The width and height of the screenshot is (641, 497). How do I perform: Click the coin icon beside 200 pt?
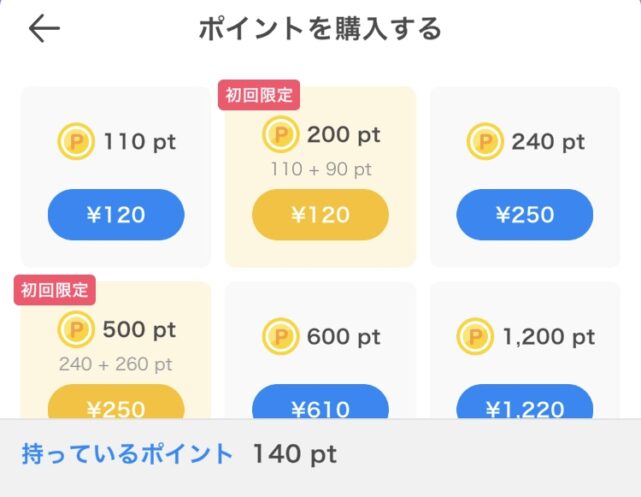coord(280,135)
